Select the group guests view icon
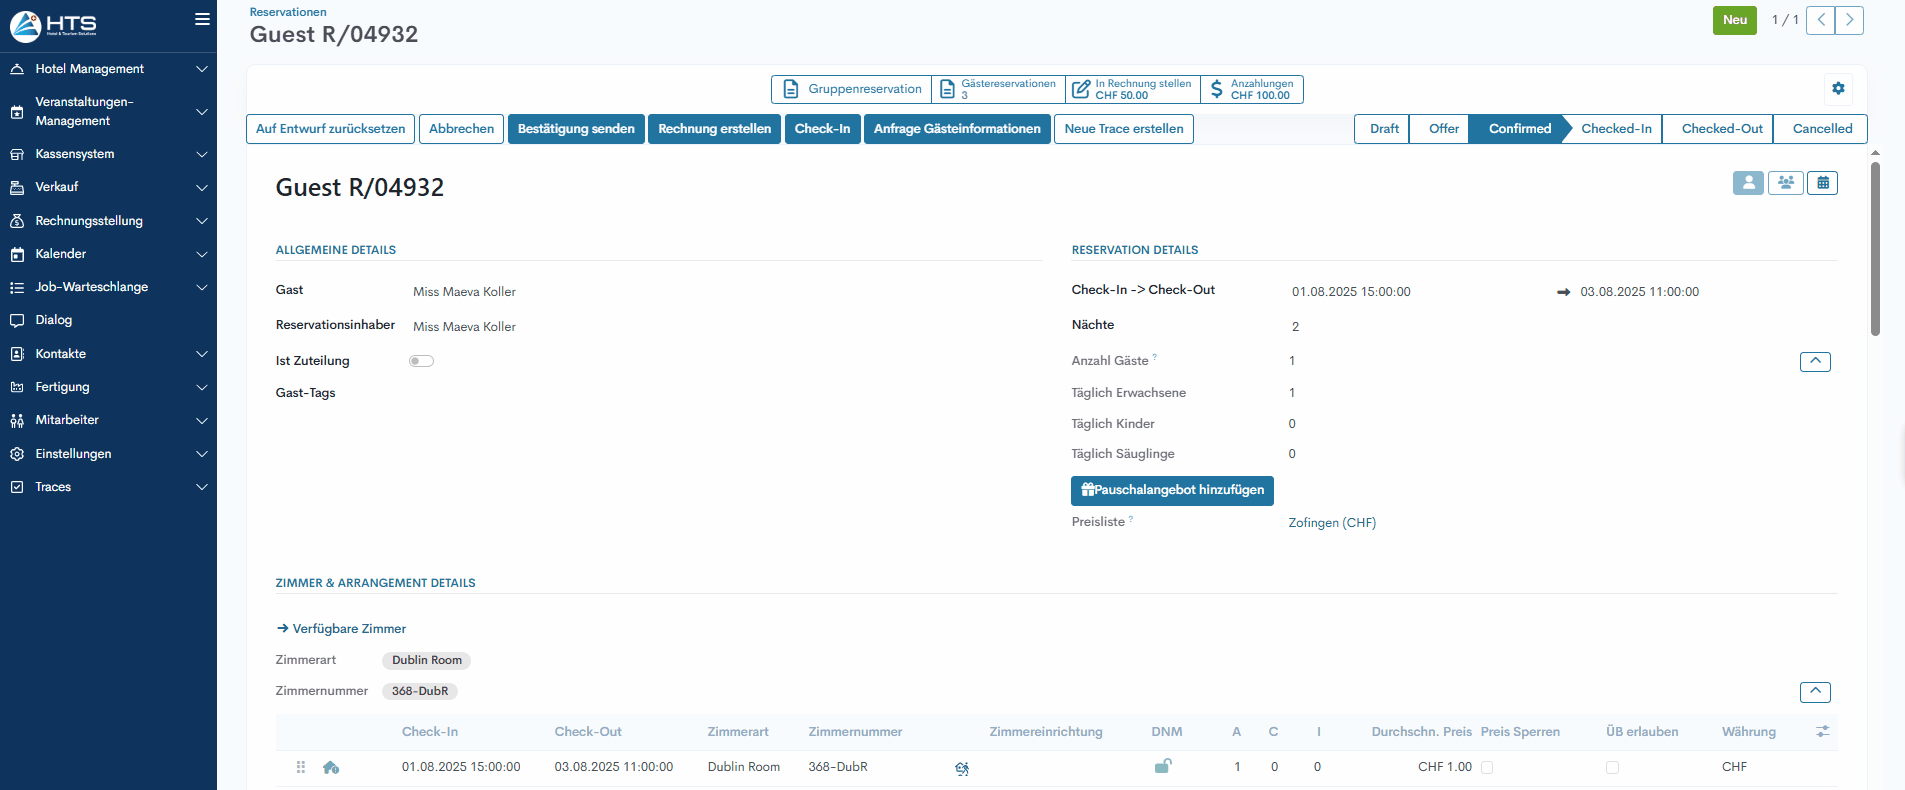This screenshot has width=1905, height=790. [1785, 183]
